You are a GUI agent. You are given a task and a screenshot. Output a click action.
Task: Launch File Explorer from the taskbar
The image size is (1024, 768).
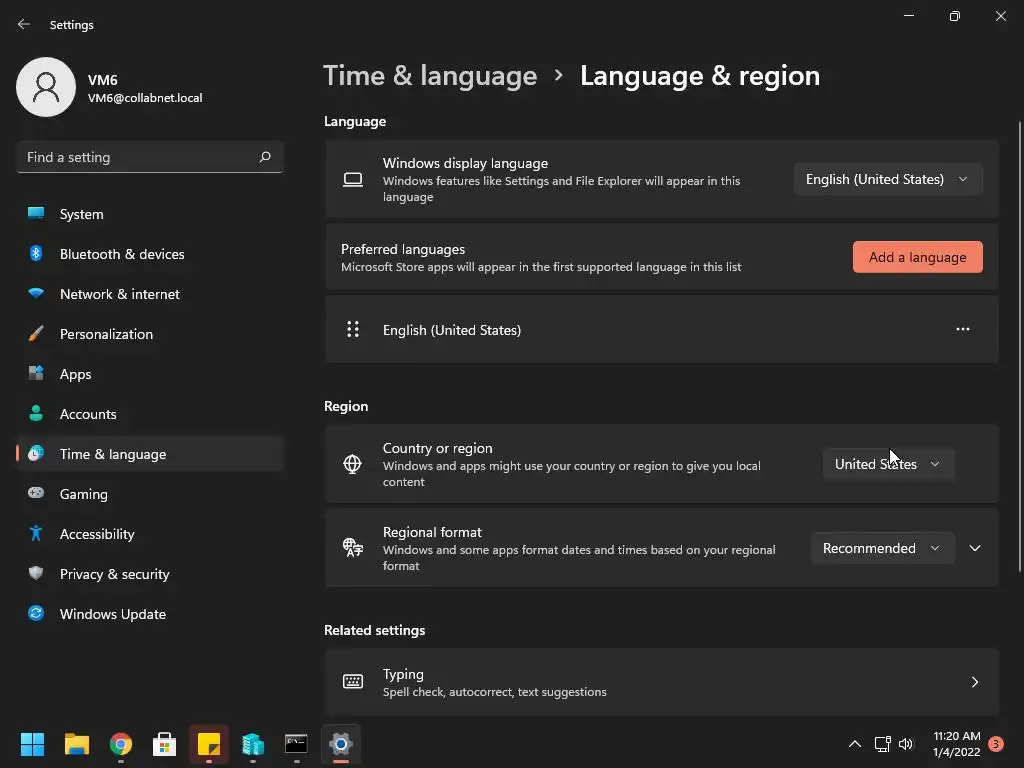(x=76, y=744)
